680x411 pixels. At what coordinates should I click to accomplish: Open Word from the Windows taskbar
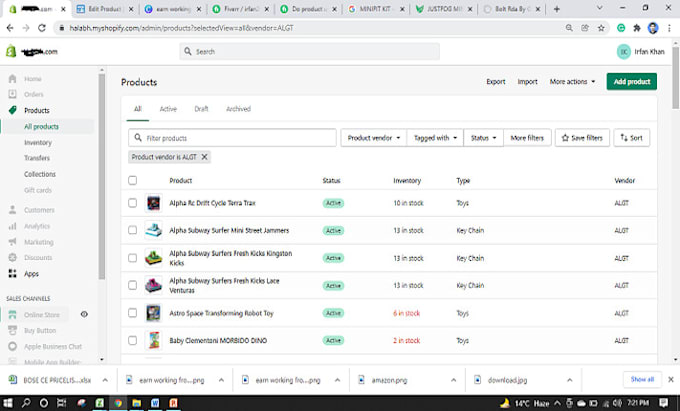[x=155, y=403]
